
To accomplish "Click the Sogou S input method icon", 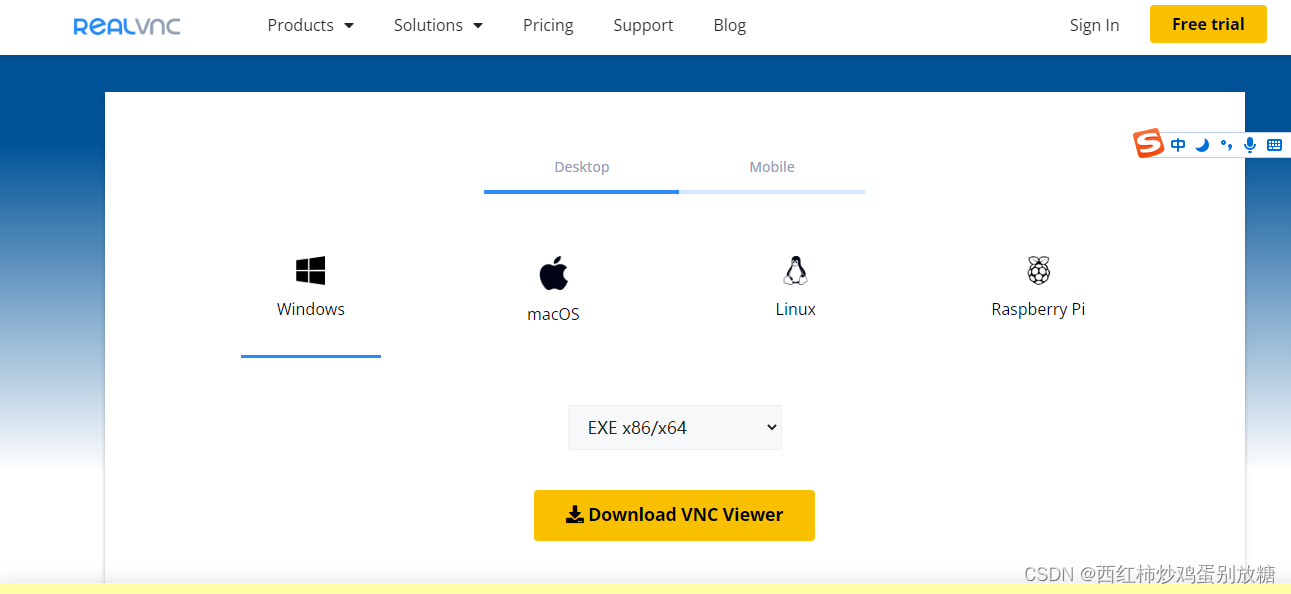I will click(x=1149, y=144).
